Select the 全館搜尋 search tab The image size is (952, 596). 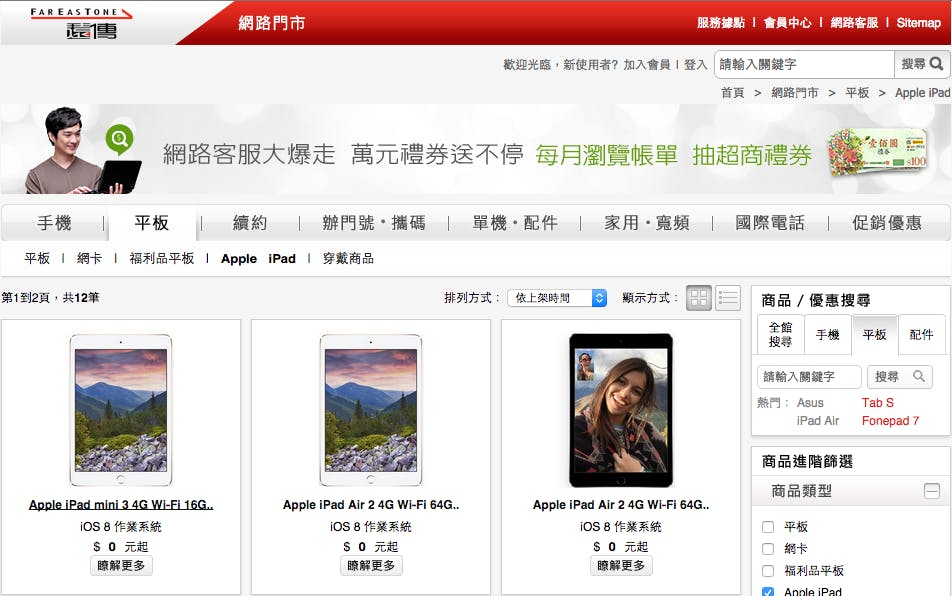[x=781, y=334]
